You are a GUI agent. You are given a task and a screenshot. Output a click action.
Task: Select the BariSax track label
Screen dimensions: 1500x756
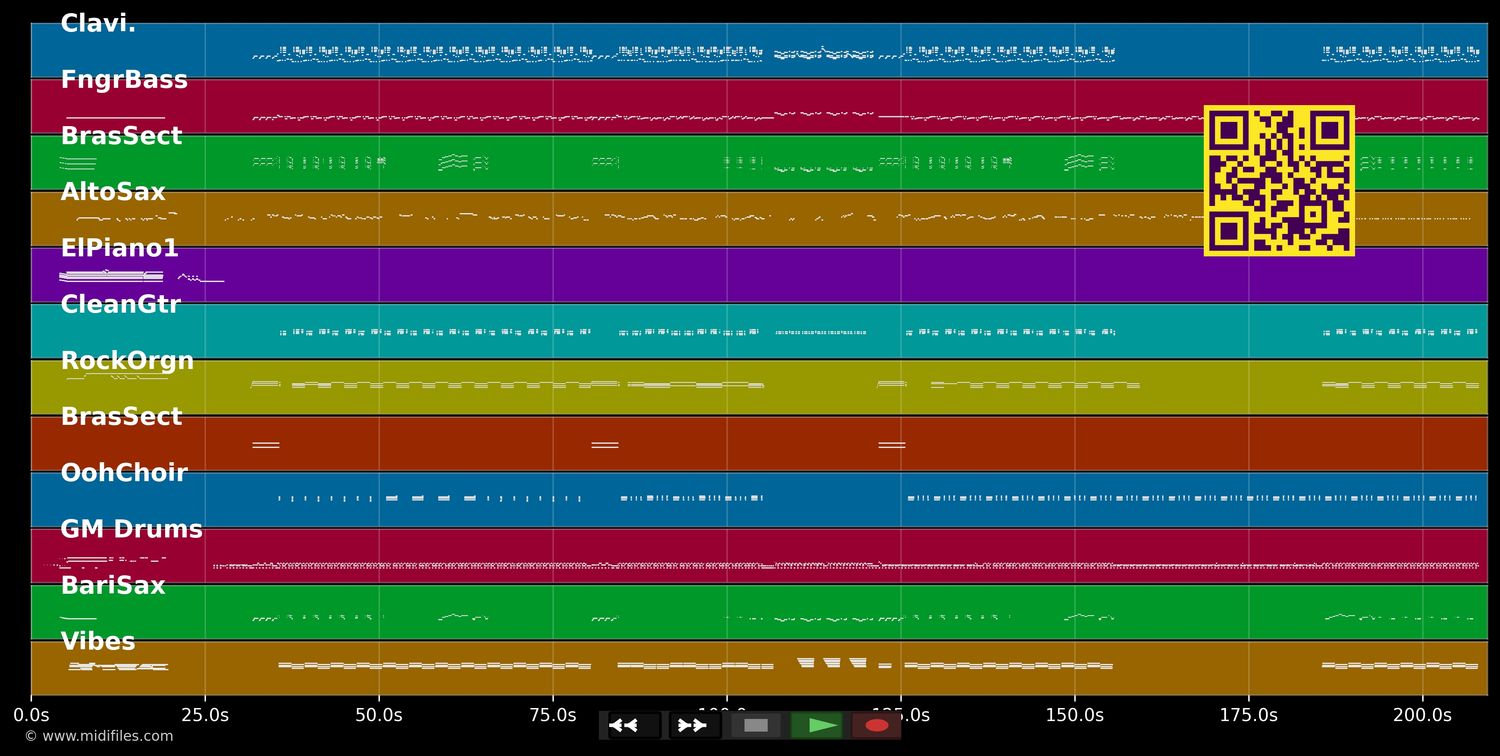click(x=113, y=585)
